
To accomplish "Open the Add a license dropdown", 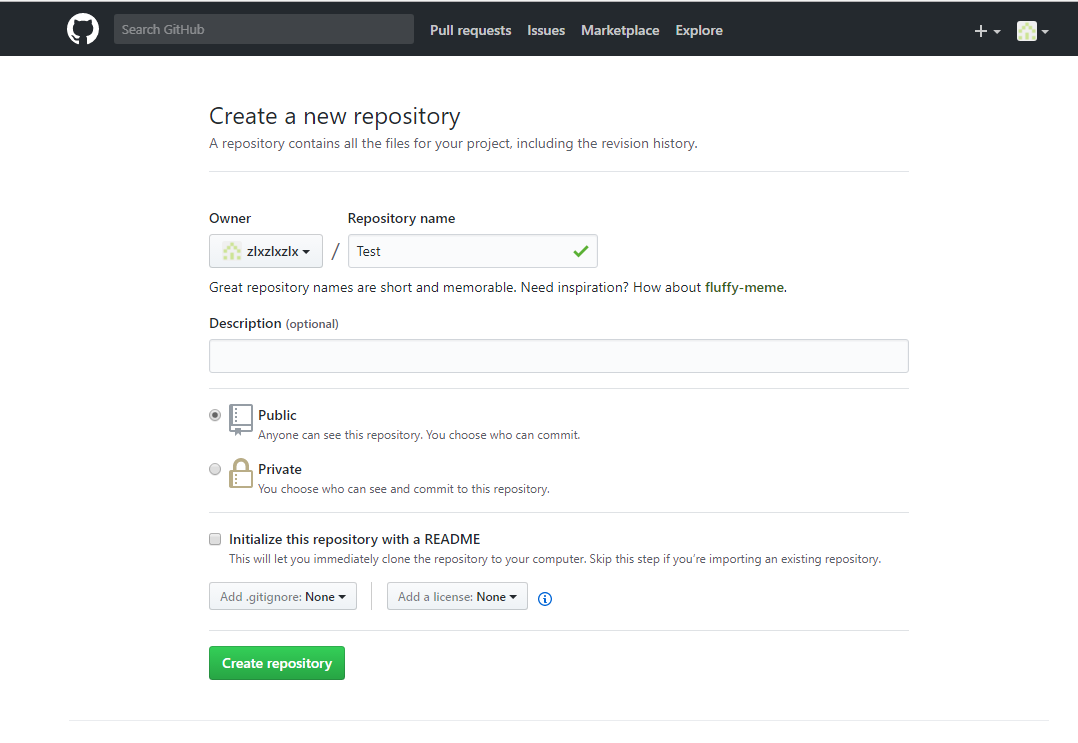I will click(457, 597).
